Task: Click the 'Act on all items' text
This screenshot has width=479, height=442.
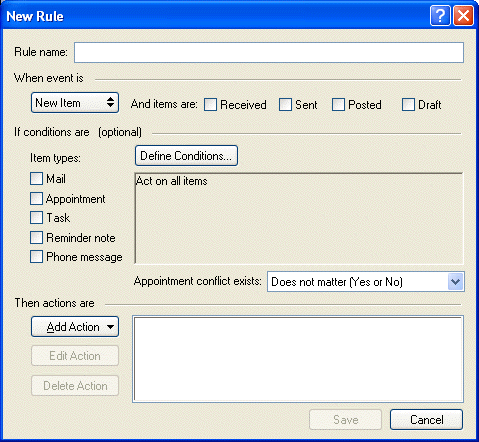Action: pyautogui.click(x=172, y=181)
